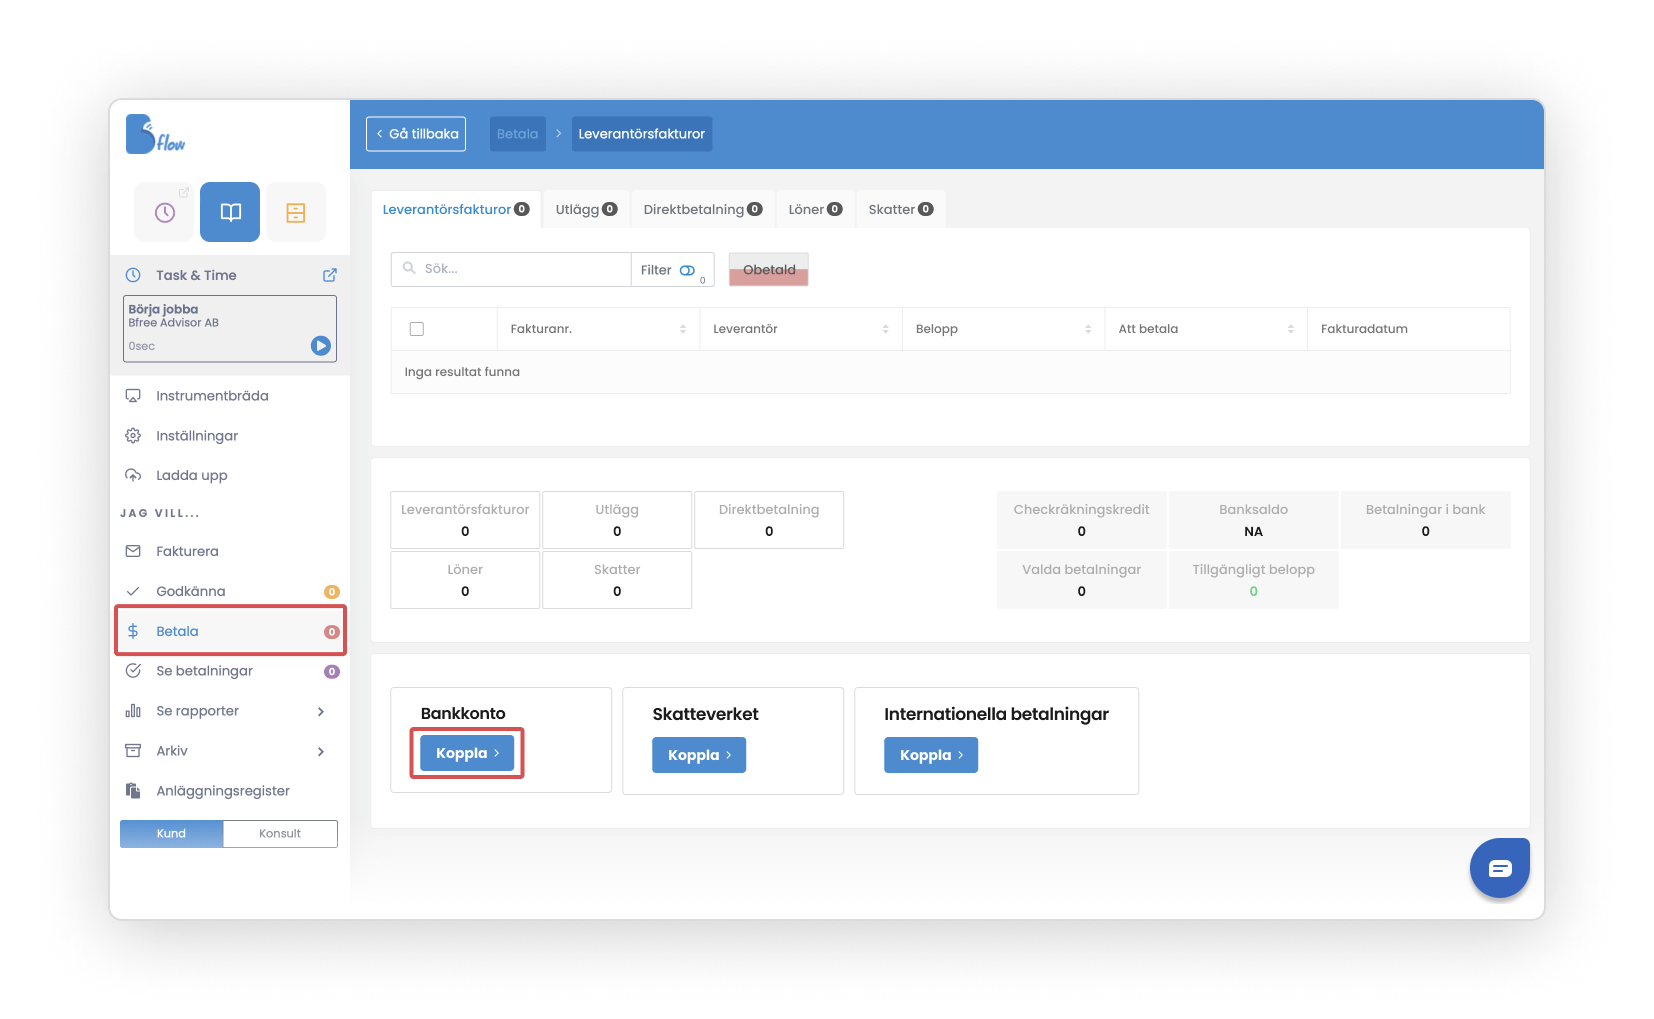The width and height of the screenshot is (1654, 1019).
Task: Click the Gå tillbaka button
Action: coord(416,134)
